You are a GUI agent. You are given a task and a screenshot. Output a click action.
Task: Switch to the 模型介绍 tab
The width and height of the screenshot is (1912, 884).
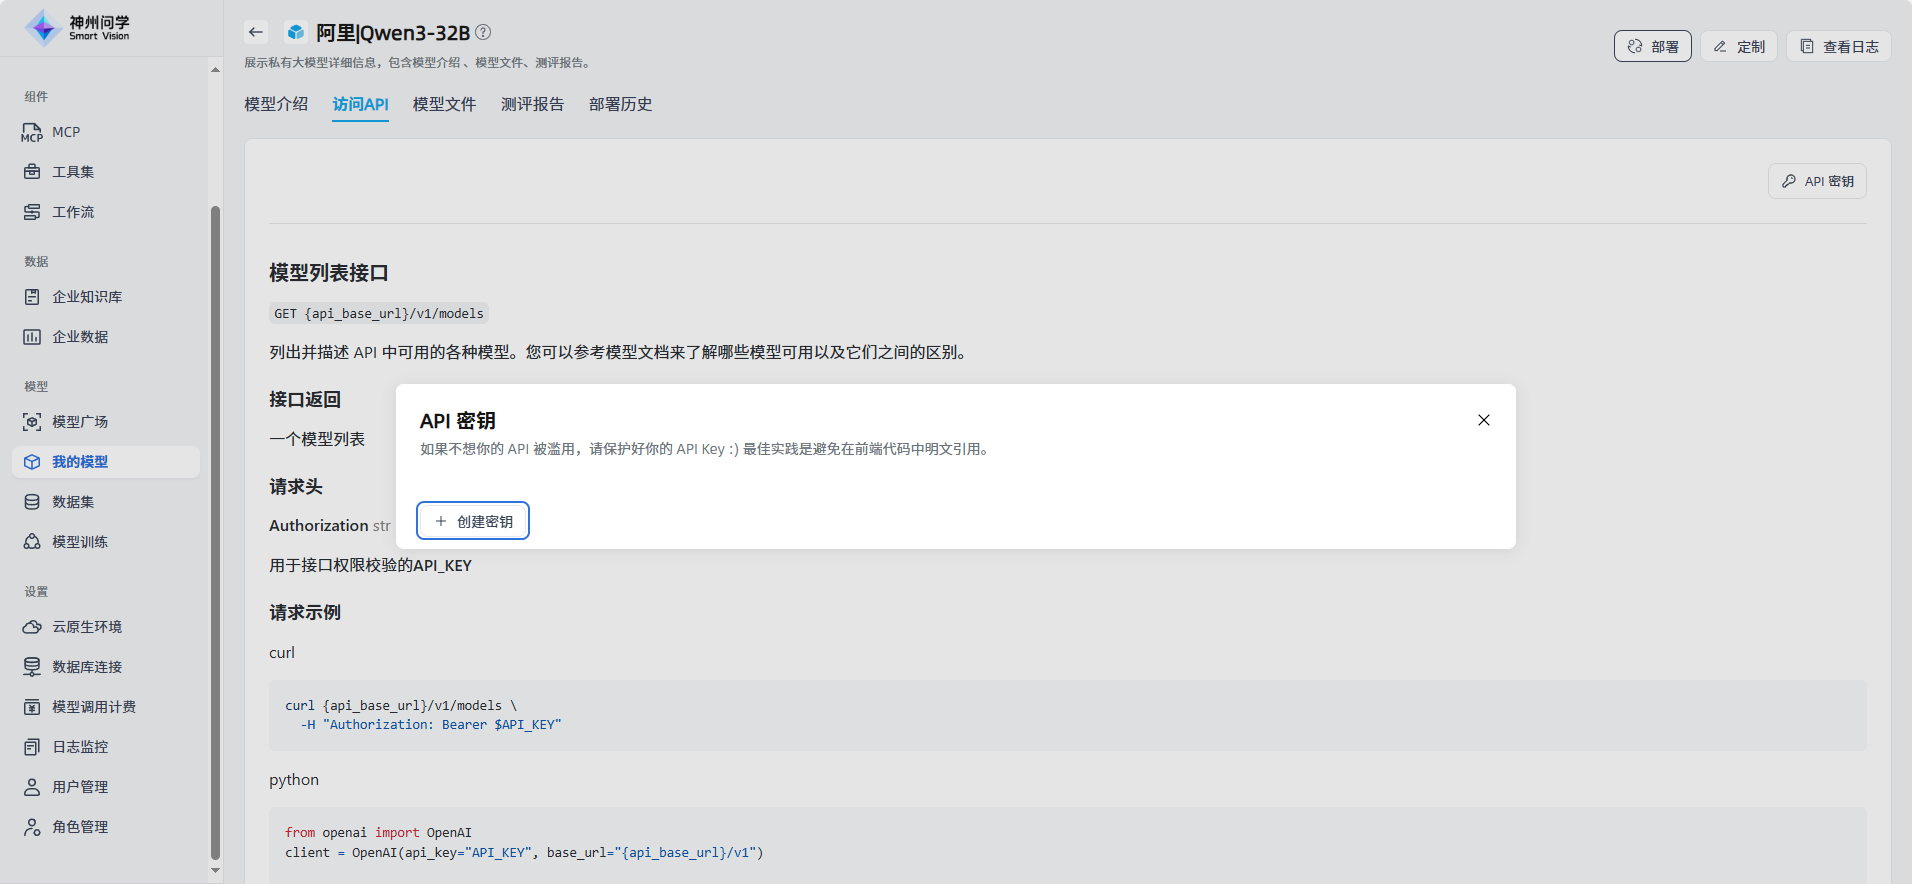276,104
